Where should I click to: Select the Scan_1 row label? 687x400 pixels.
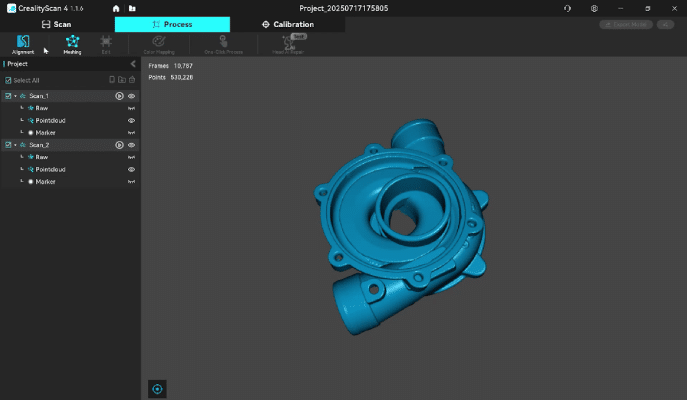click(x=39, y=96)
